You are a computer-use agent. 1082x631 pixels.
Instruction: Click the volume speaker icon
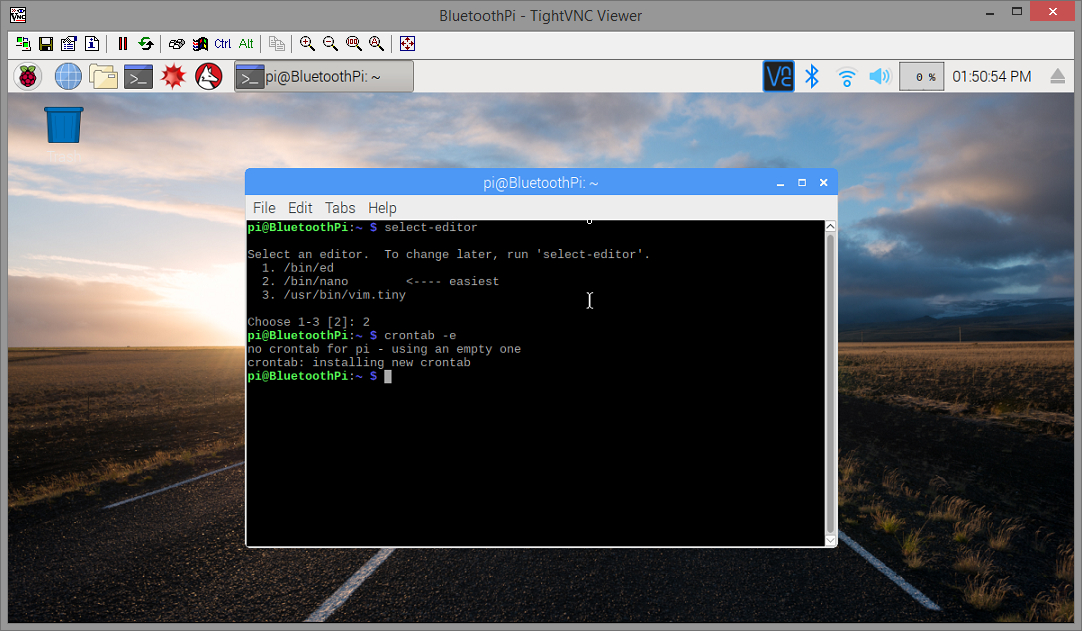click(x=880, y=77)
